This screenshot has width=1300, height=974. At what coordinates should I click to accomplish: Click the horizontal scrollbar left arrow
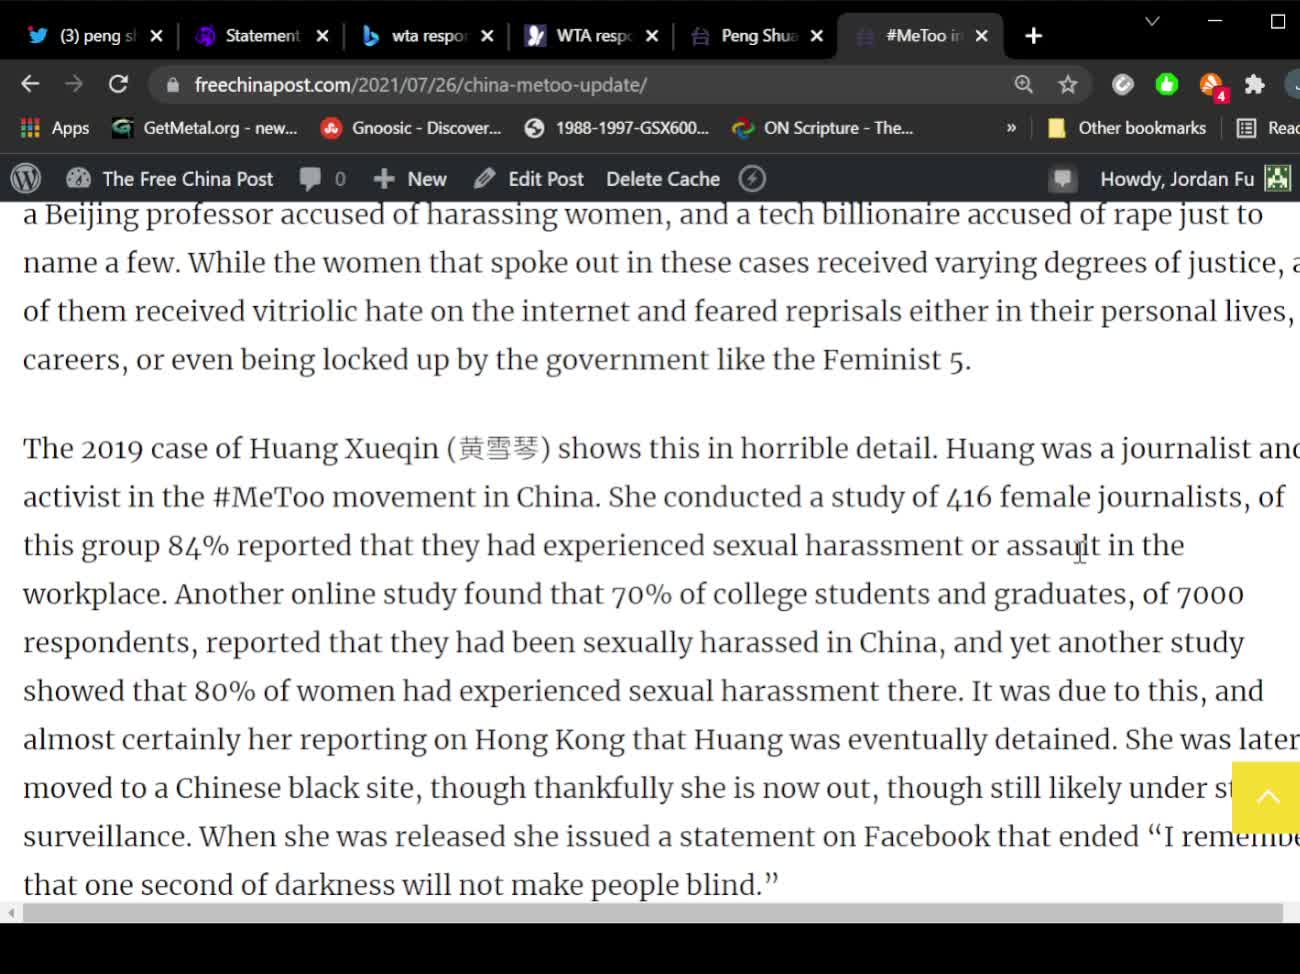tap(11, 913)
